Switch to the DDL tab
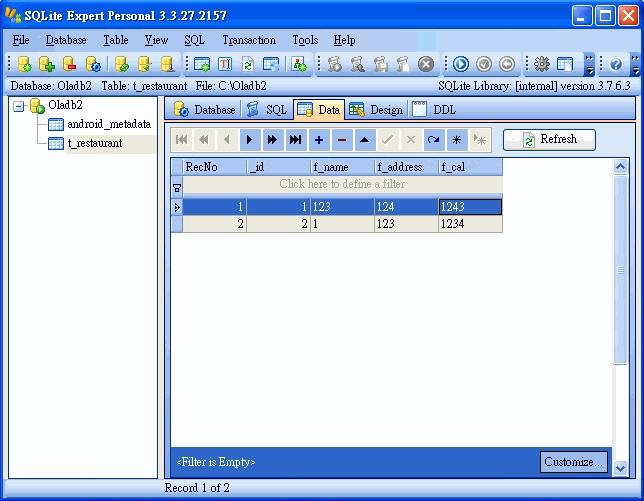Viewport: 644px width, 501px height. tap(434, 110)
